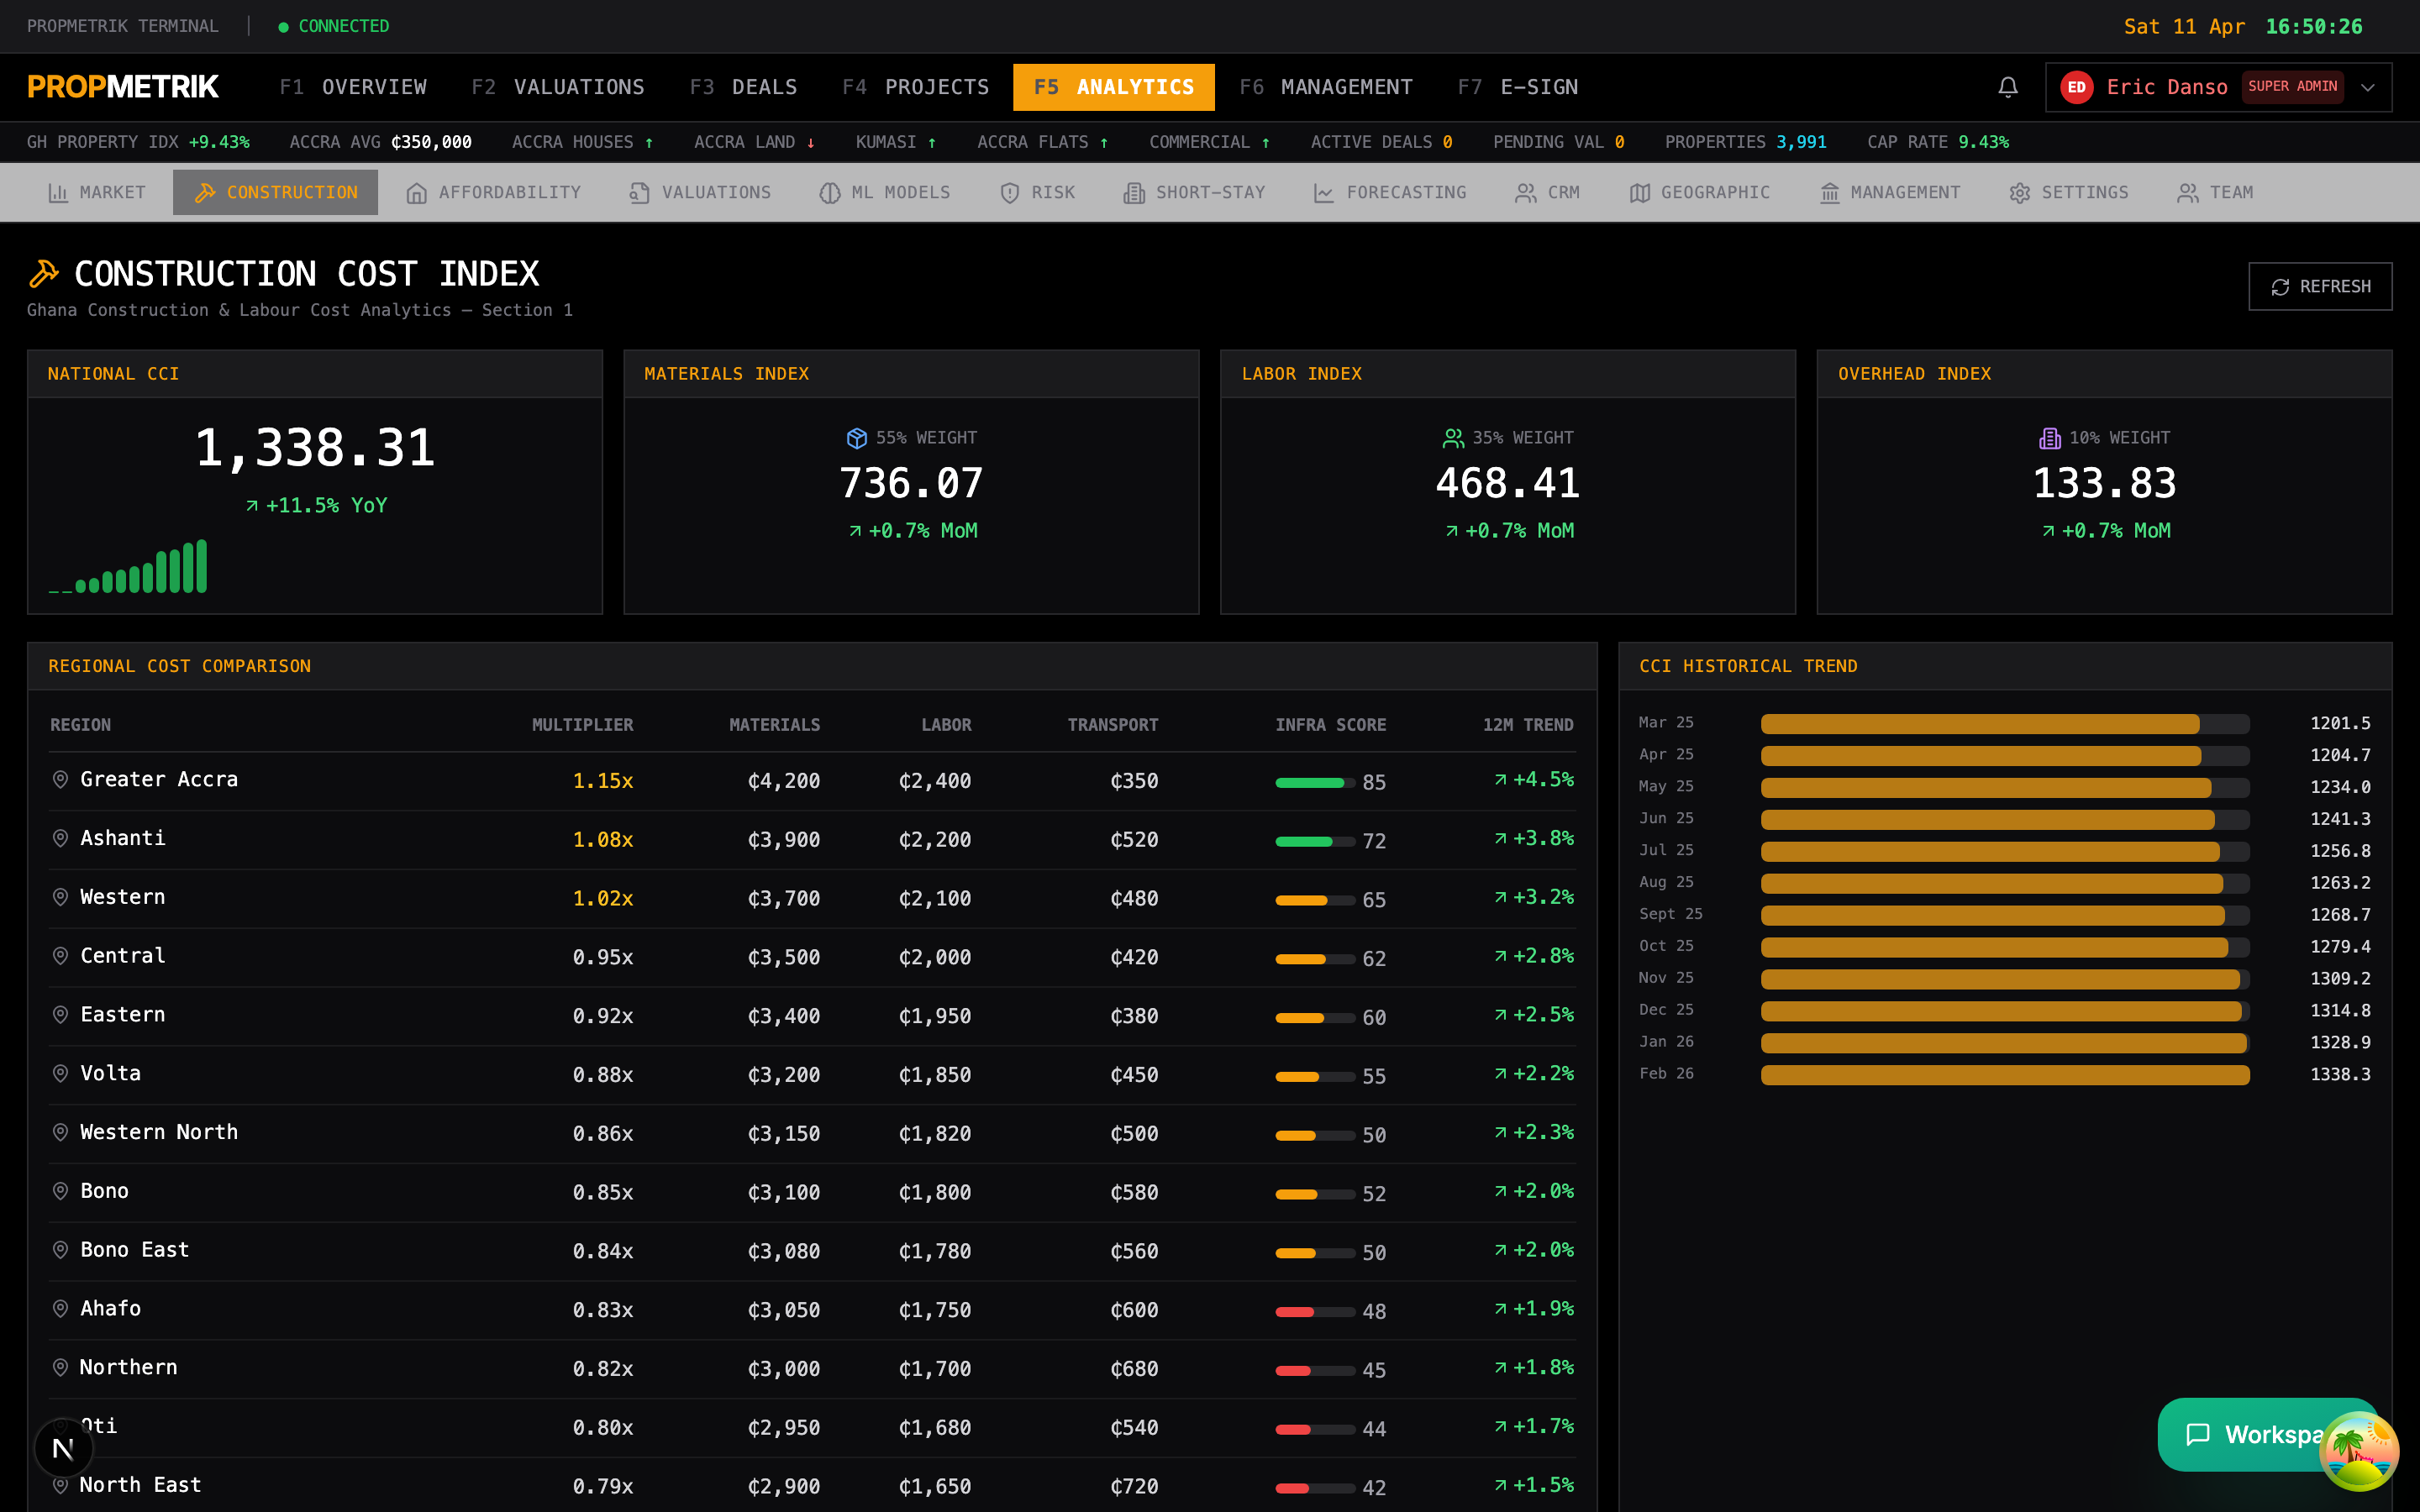Open the Eric Danso account dropdown chevron
Image resolution: width=2420 pixels, height=1512 pixels.
[x=2368, y=87]
